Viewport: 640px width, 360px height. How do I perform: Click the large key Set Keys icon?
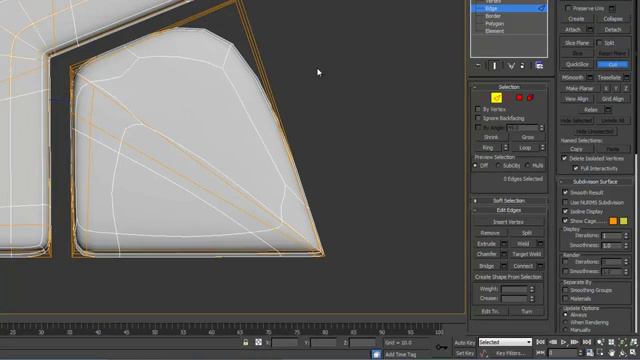tap(442, 347)
